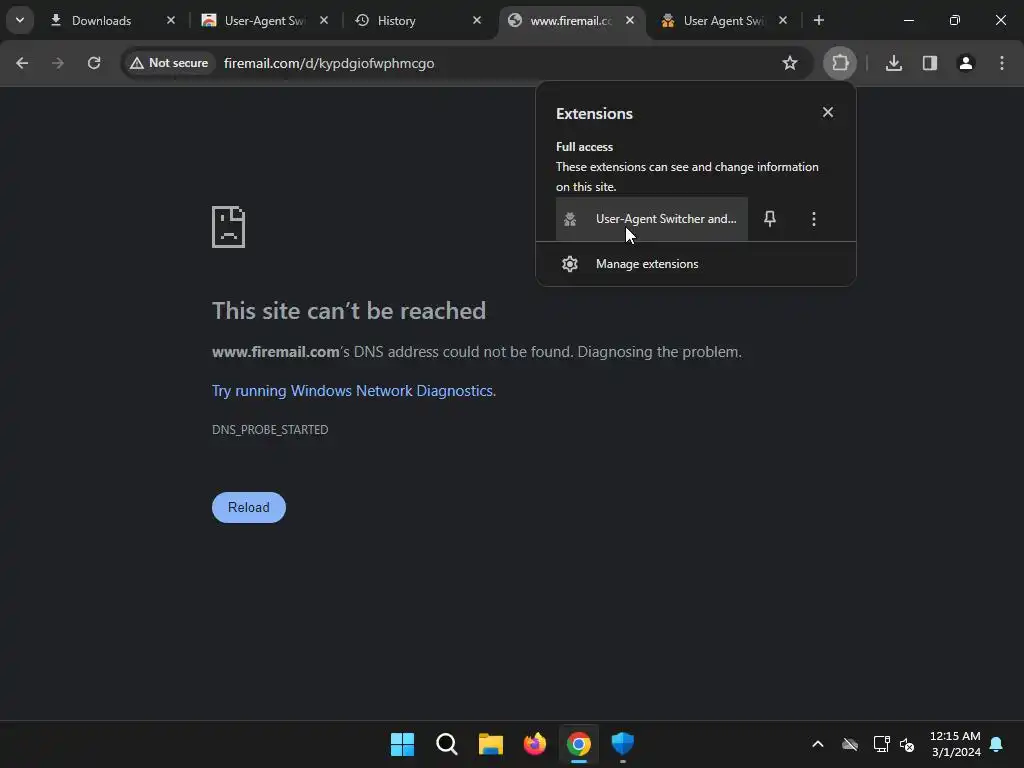1024x768 pixels.
Task: Open File Explorer from taskbar
Action: point(490,744)
